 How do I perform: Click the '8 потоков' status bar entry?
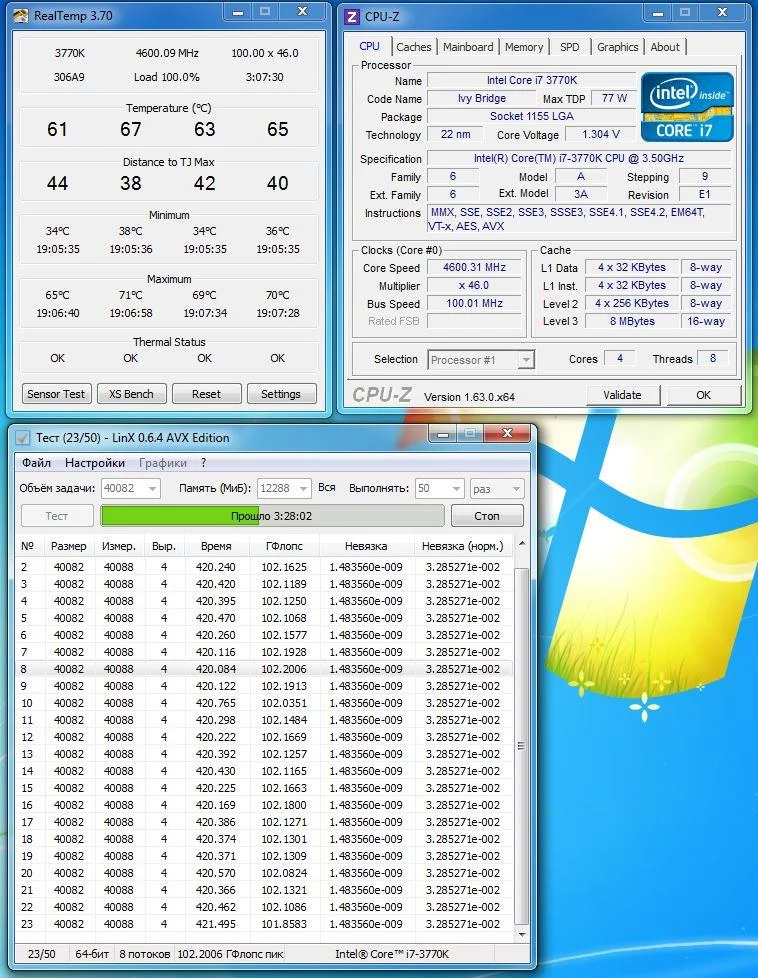(145, 954)
